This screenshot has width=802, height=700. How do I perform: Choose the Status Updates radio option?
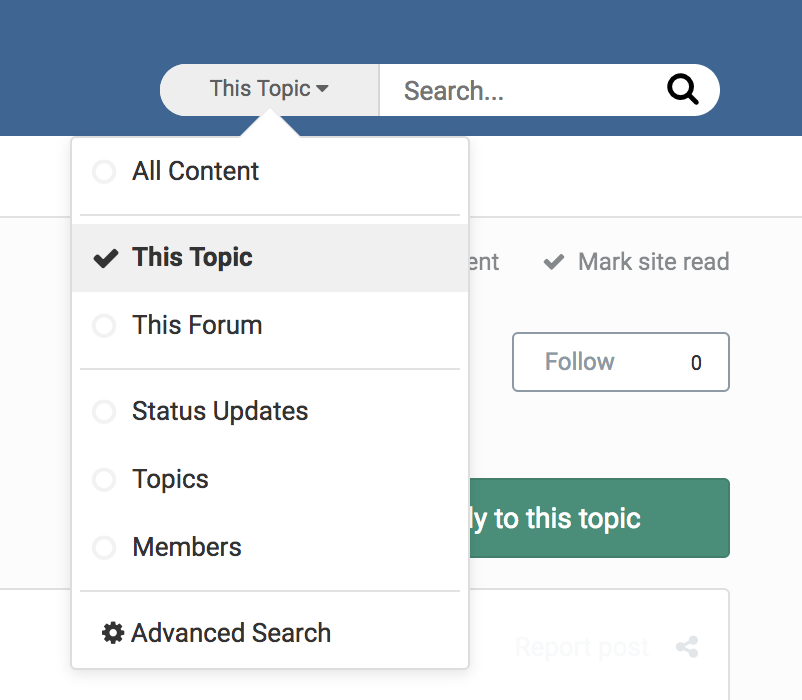coord(104,412)
